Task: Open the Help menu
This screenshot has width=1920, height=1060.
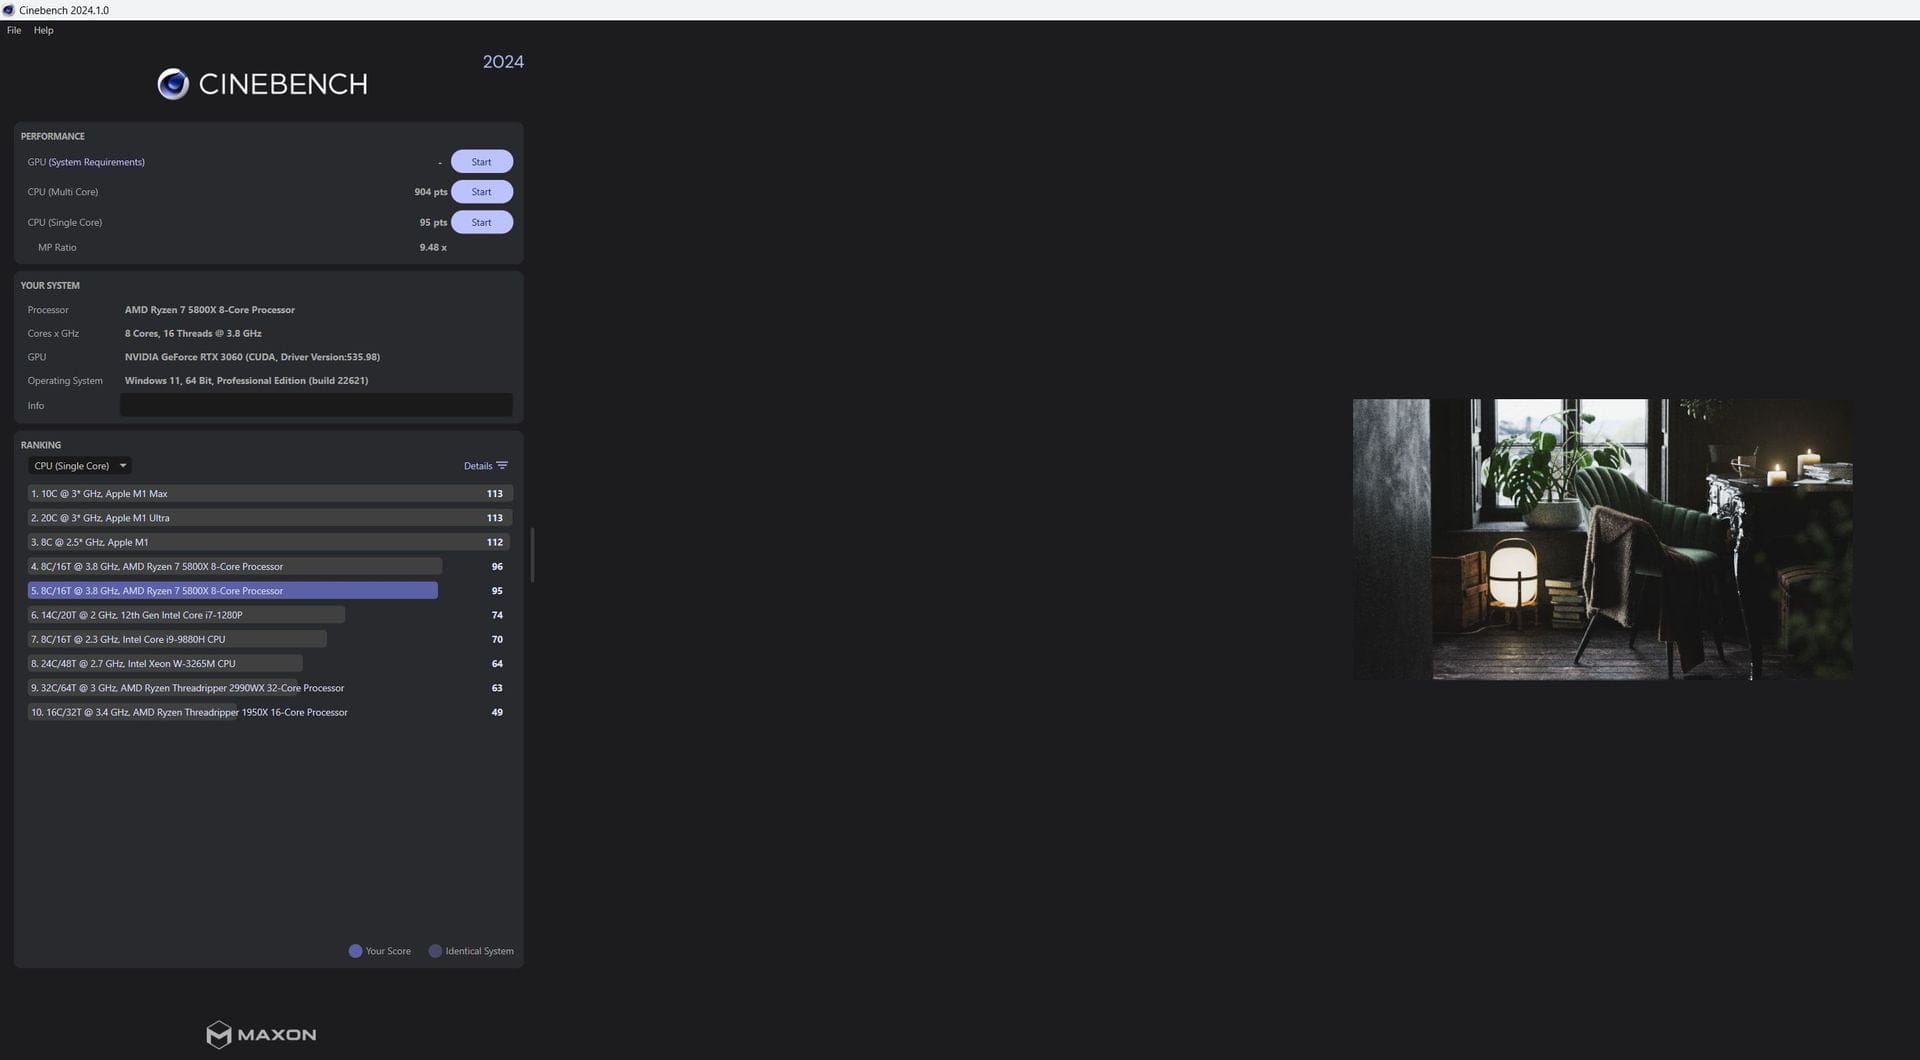Action: 44,30
